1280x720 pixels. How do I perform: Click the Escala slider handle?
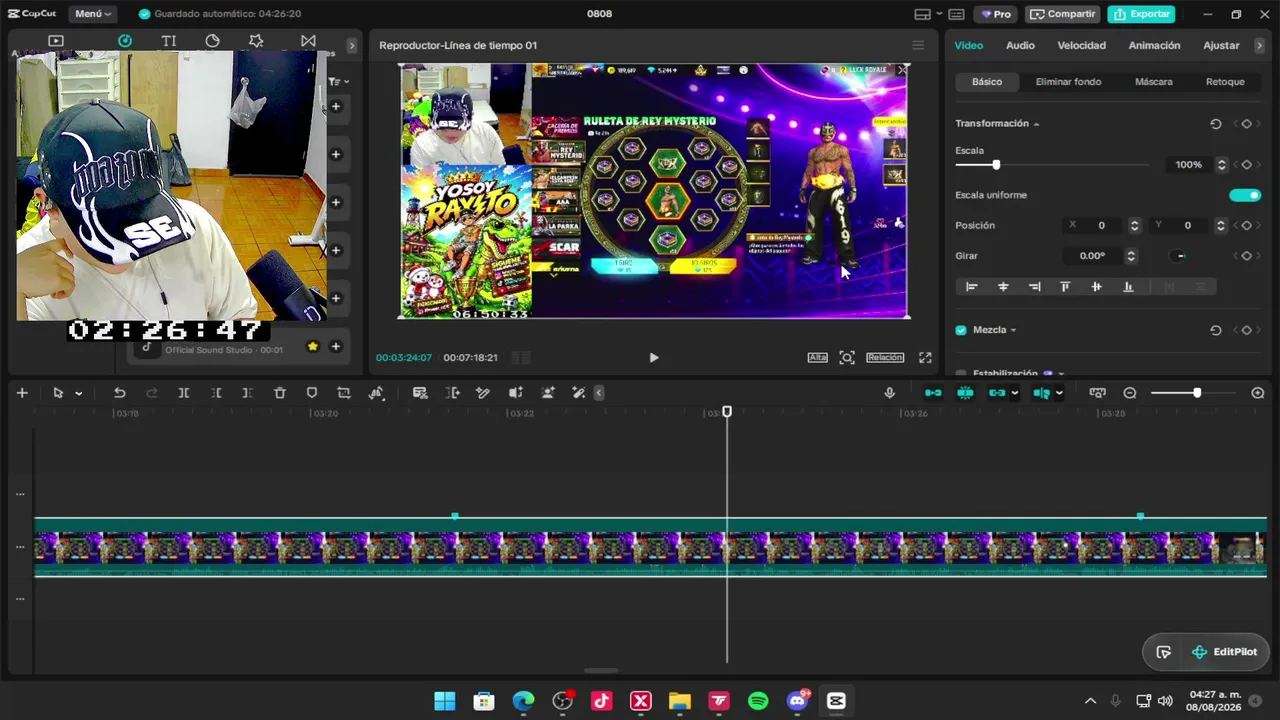[x=996, y=165]
